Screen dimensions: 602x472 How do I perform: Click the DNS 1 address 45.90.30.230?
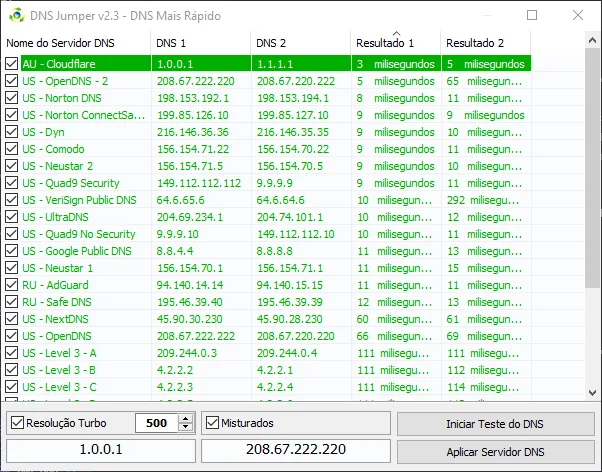click(x=190, y=319)
